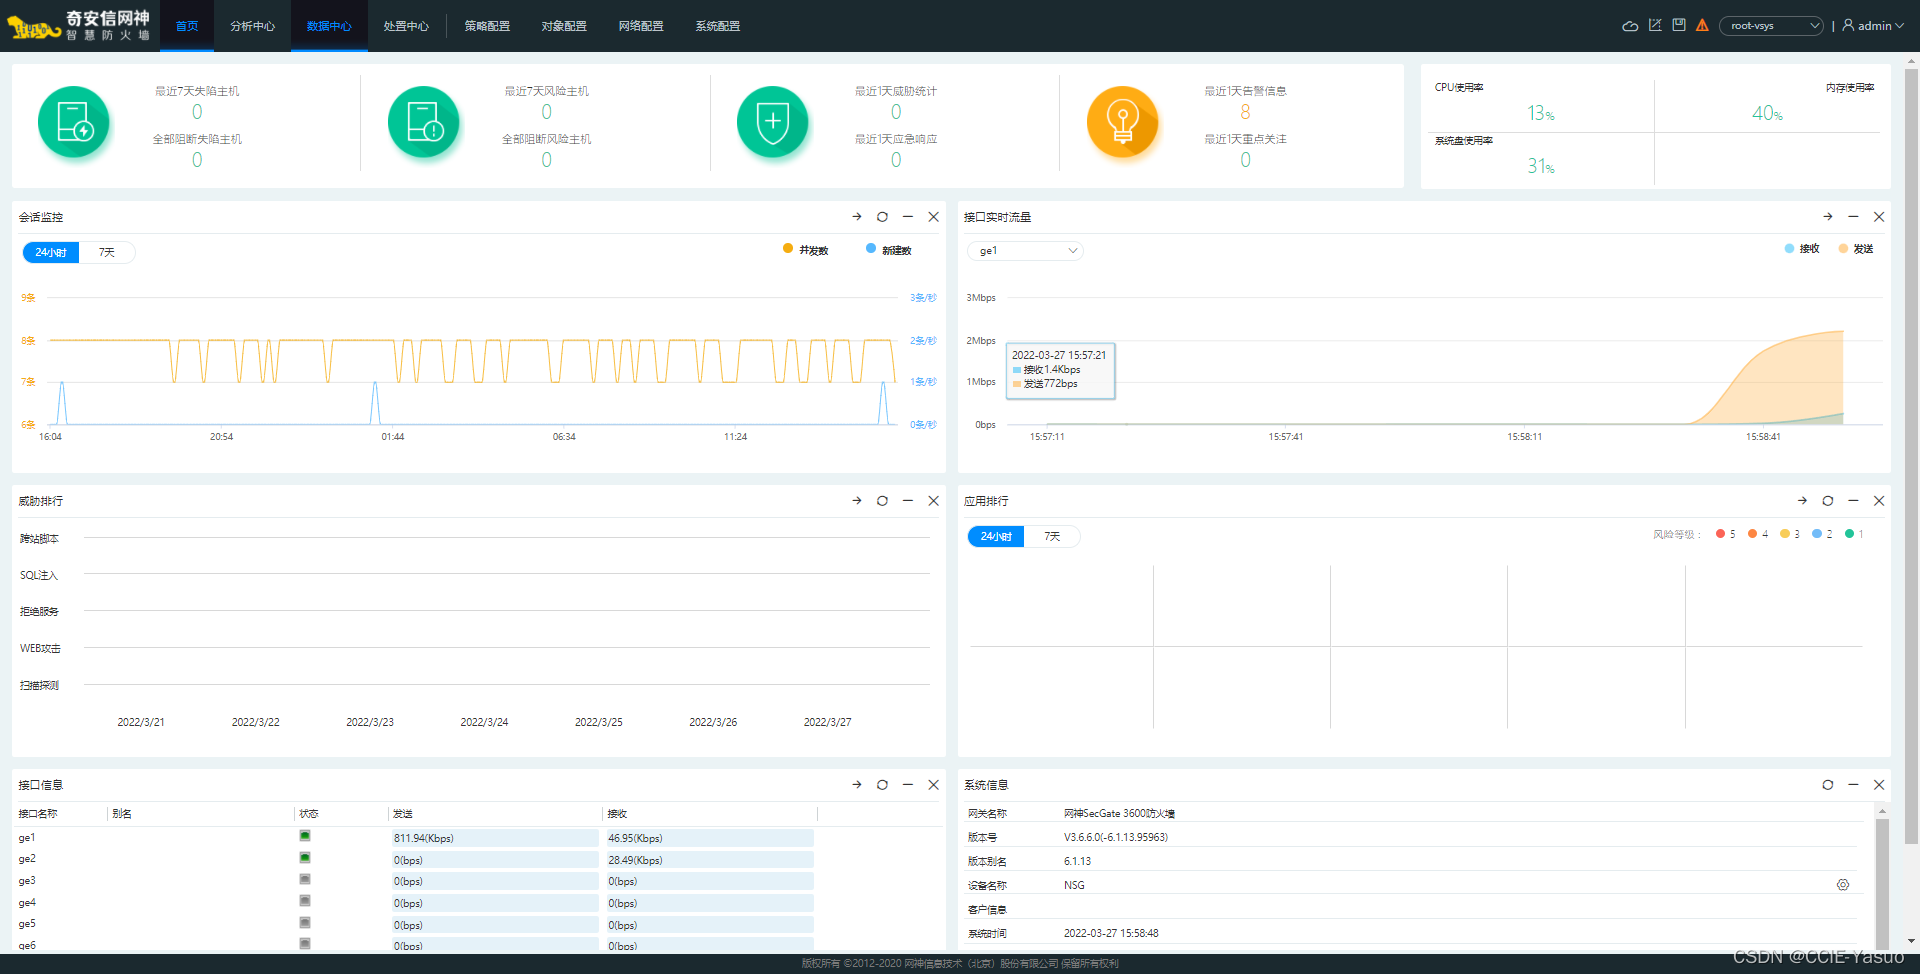Click the green risk host icon
The width and height of the screenshot is (1920, 974).
pos(424,122)
